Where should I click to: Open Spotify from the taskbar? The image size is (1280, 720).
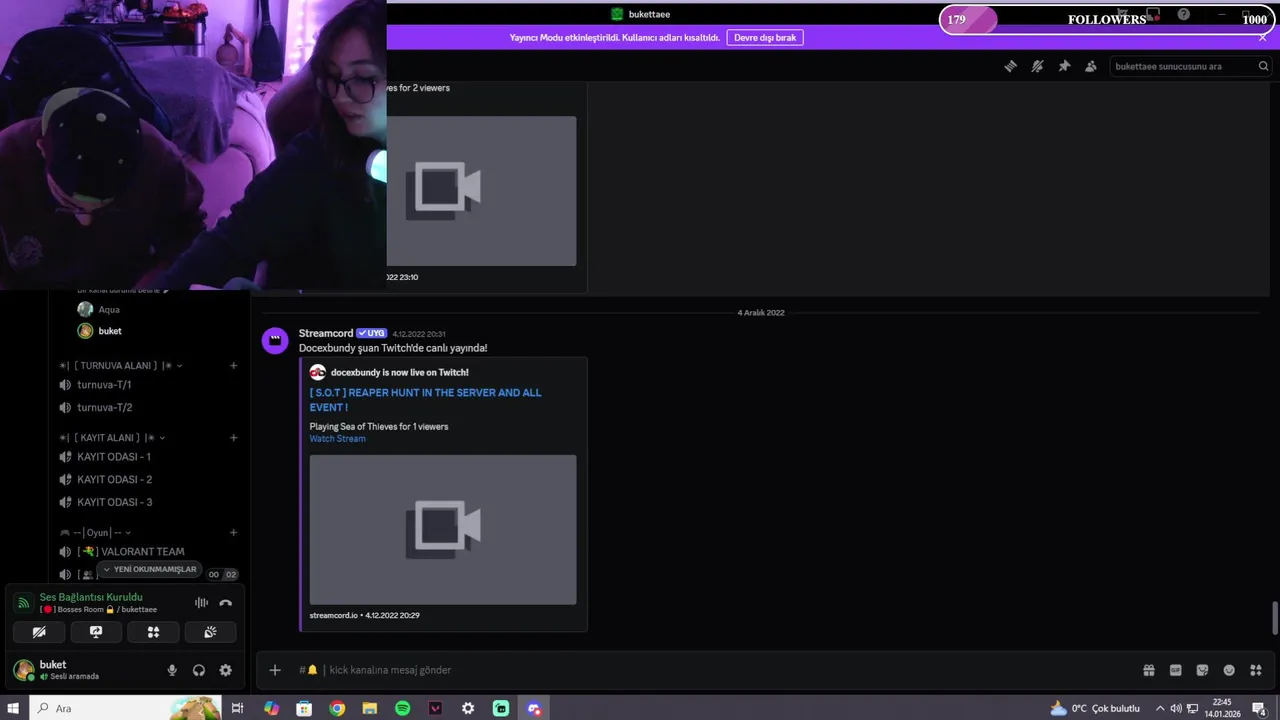click(402, 708)
